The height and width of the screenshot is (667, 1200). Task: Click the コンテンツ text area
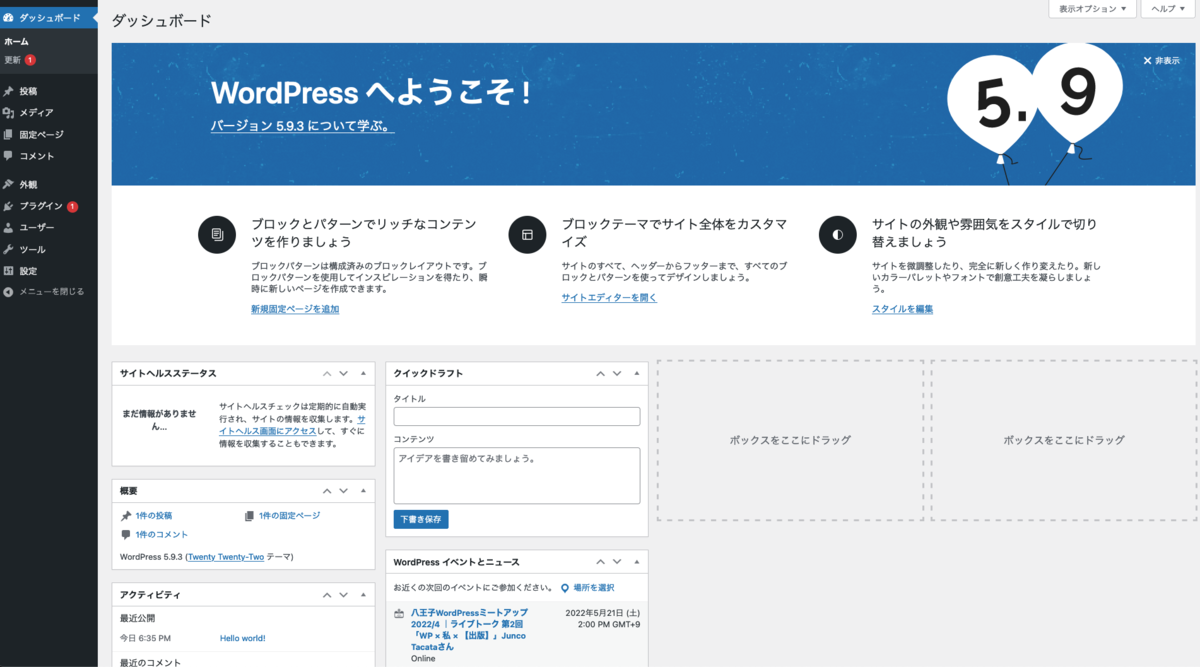click(517, 475)
